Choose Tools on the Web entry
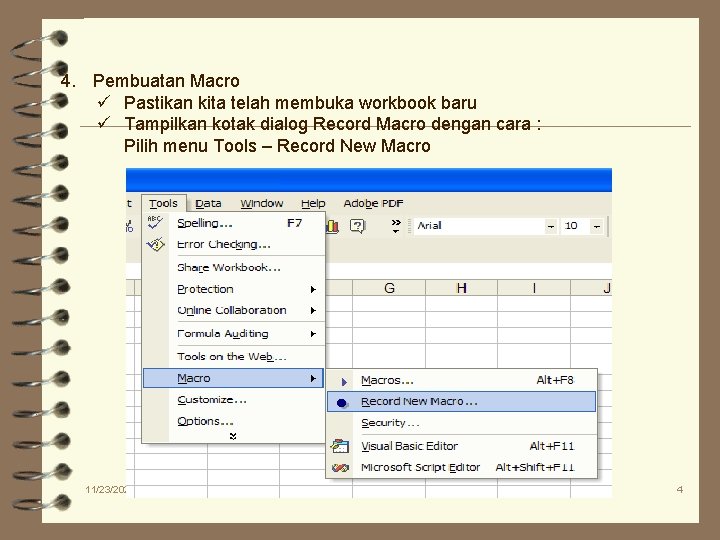 click(233, 357)
